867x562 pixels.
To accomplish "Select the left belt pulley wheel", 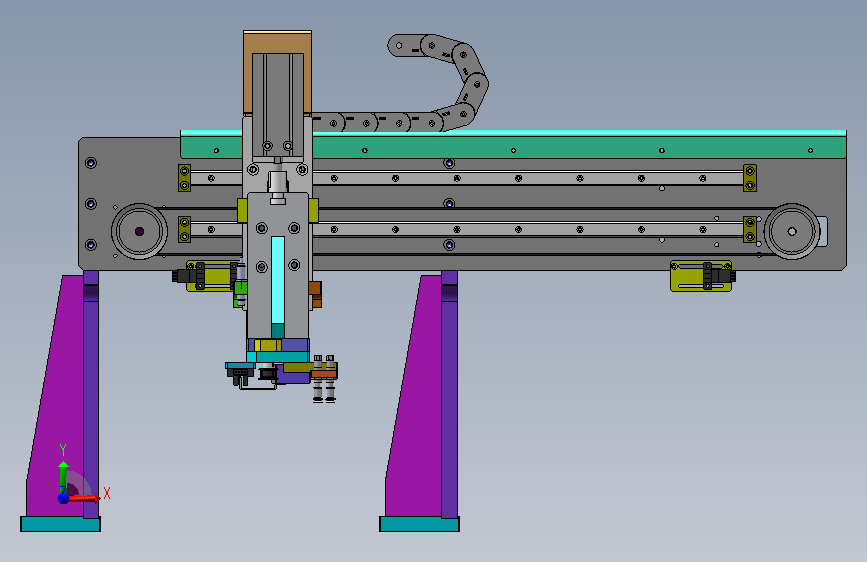I will 139,231.
